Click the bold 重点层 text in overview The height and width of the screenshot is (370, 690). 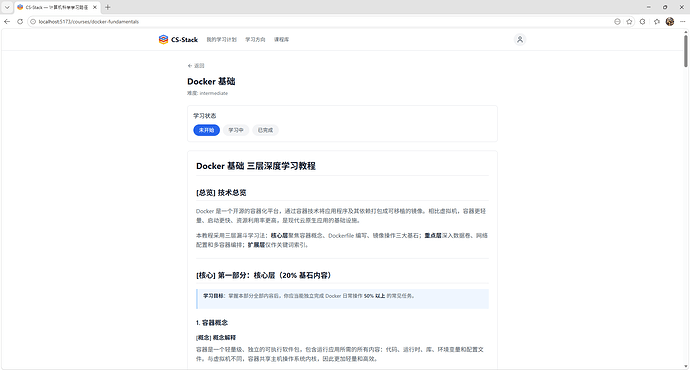click(x=433, y=236)
